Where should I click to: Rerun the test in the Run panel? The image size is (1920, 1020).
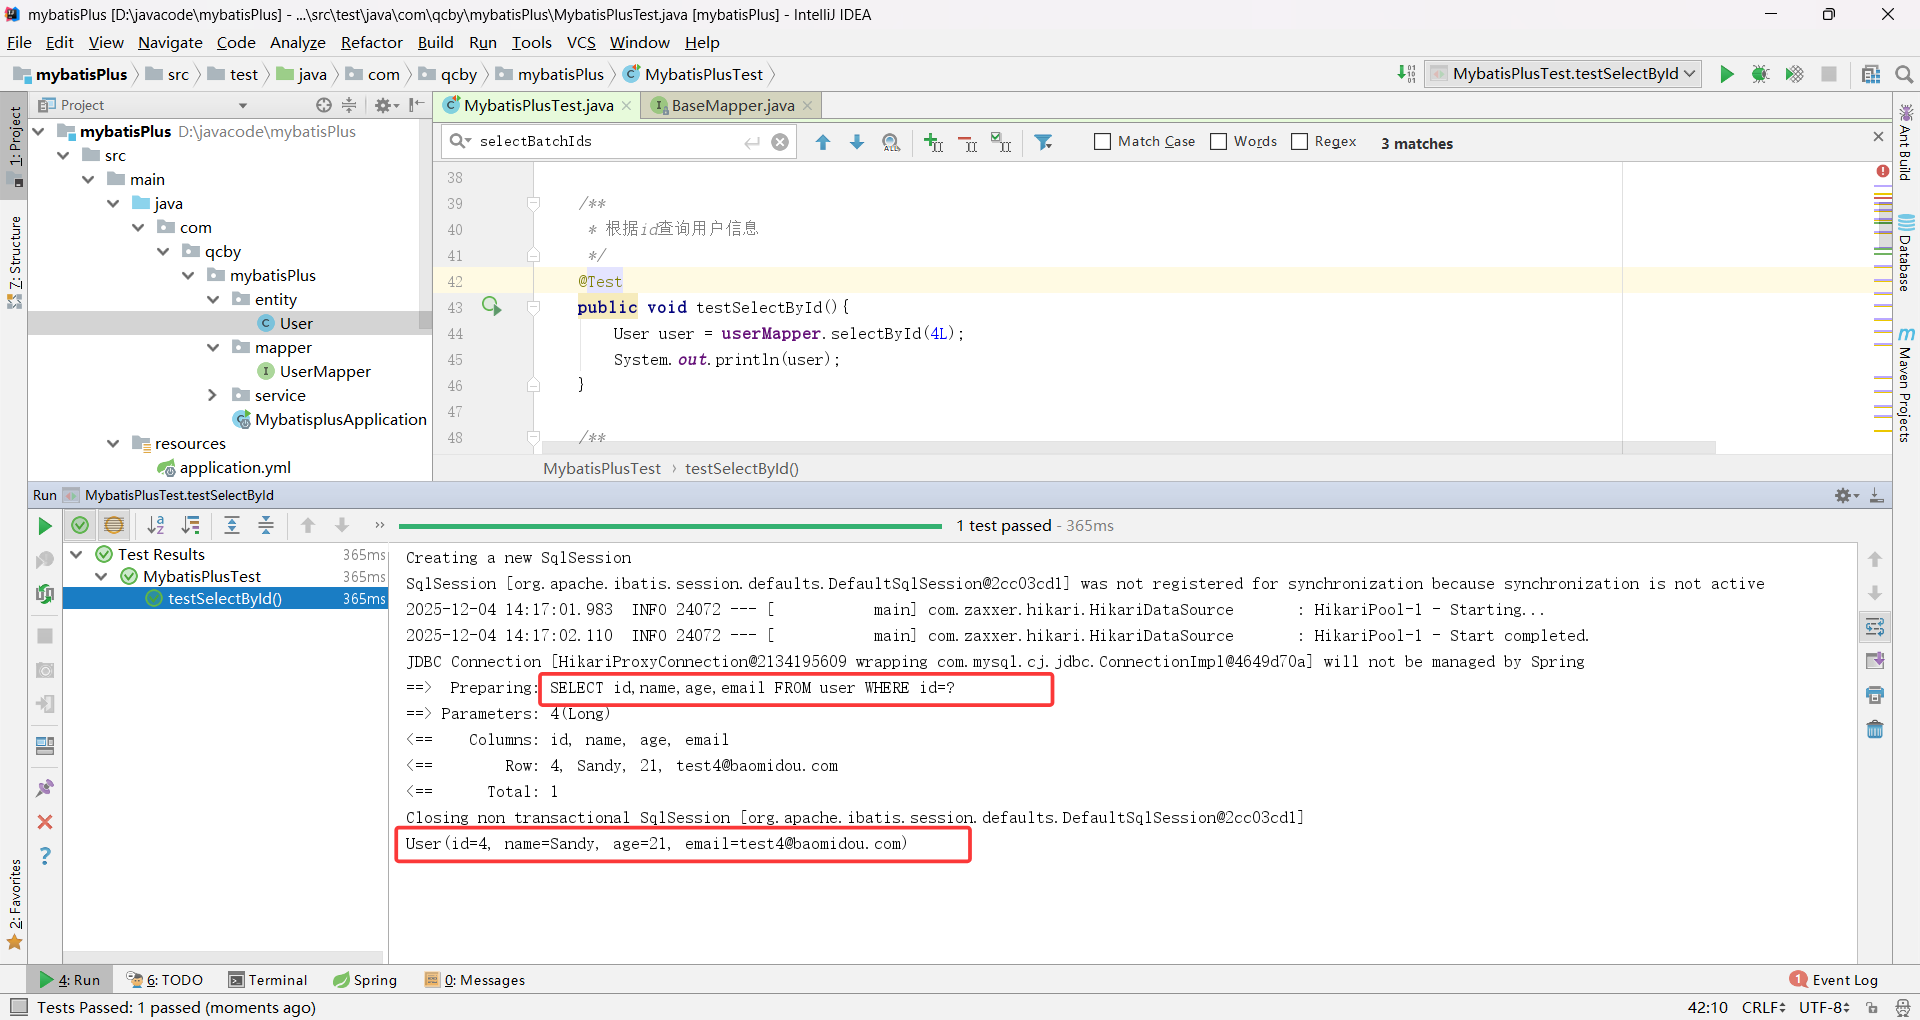[44, 526]
